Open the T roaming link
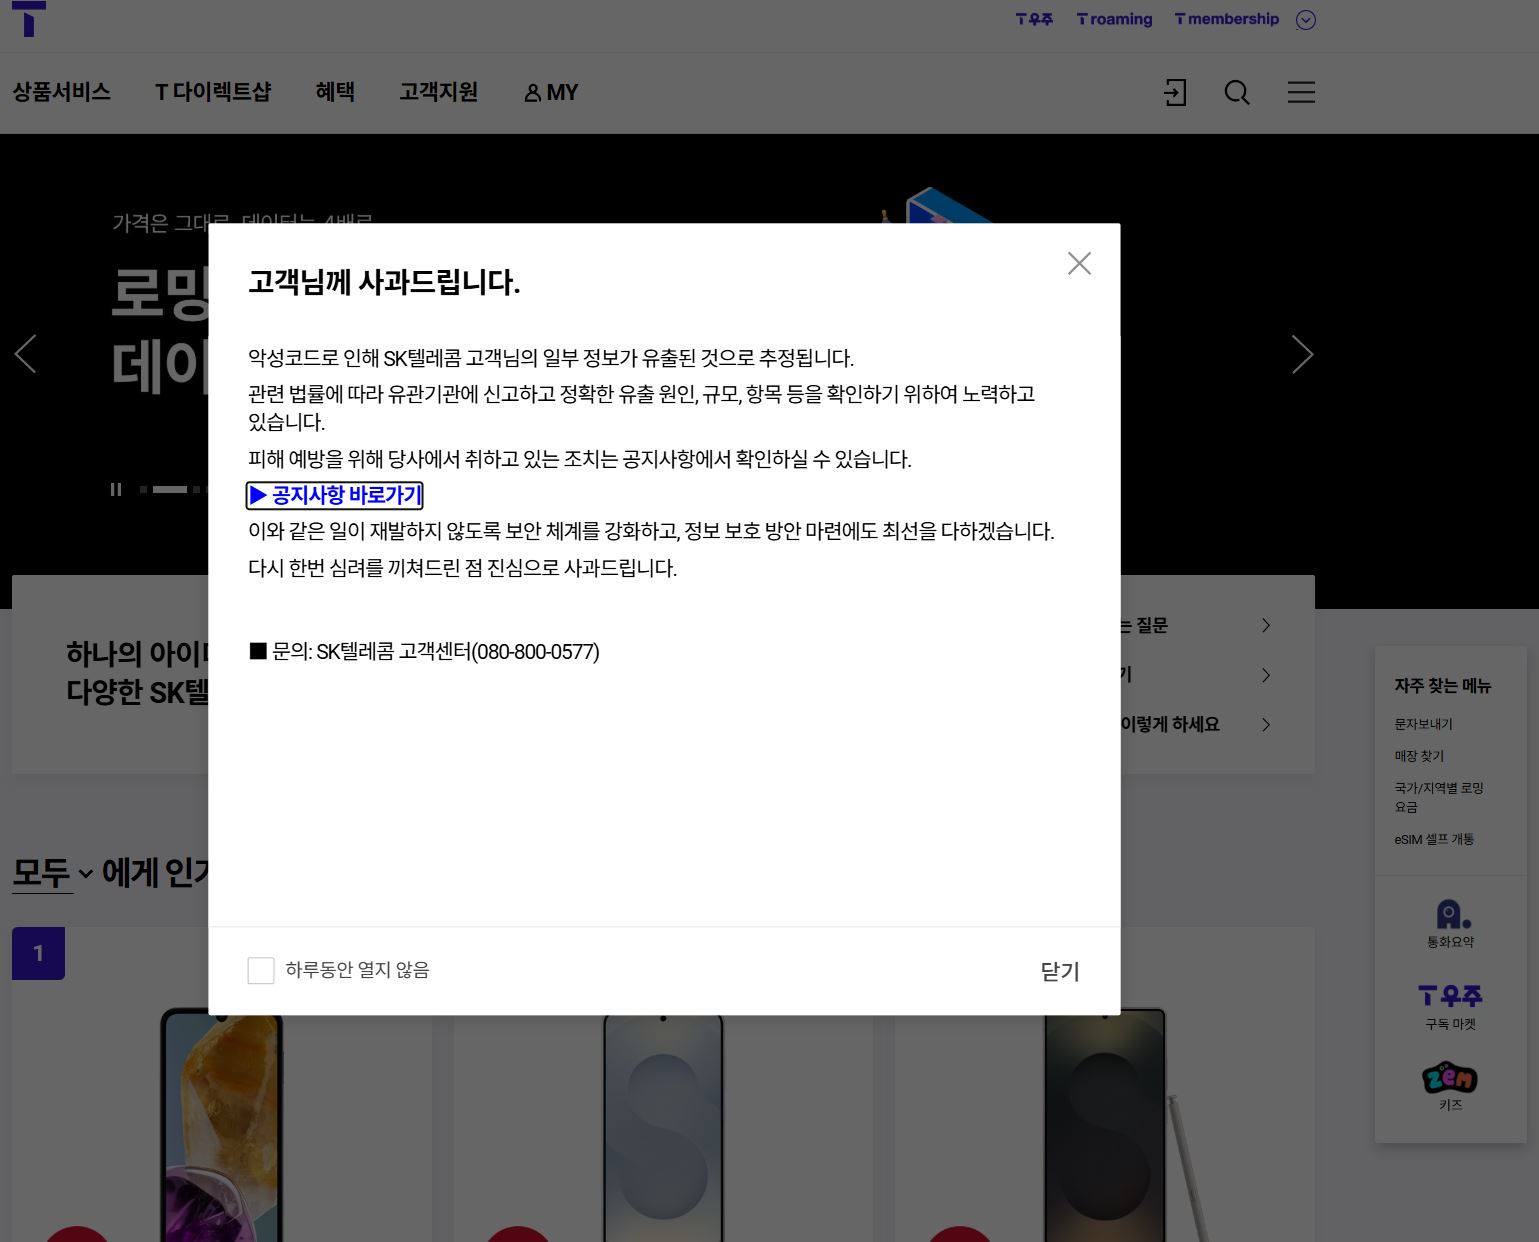The height and width of the screenshot is (1242, 1539). (1114, 19)
